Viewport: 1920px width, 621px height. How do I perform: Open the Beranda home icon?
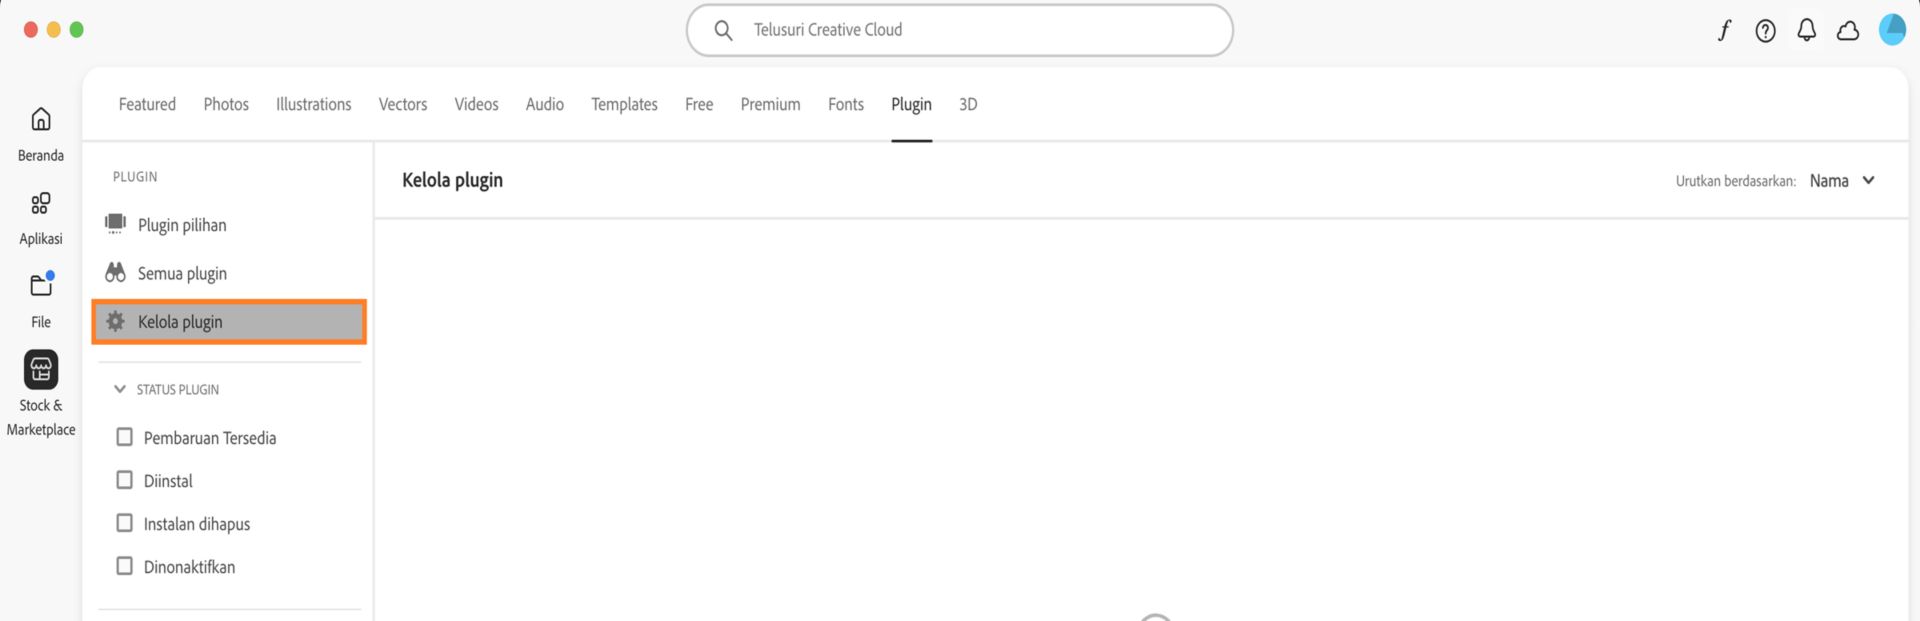point(40,119)
